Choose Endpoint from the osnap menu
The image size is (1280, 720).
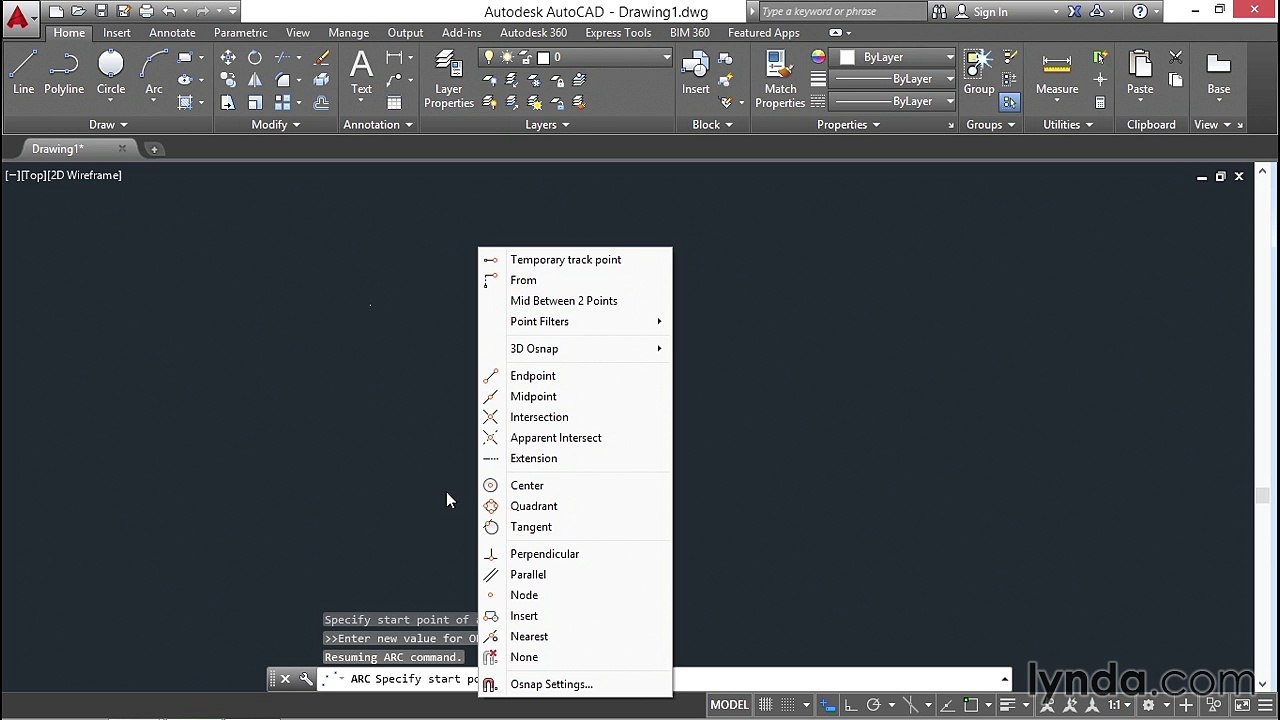point(575,376)
